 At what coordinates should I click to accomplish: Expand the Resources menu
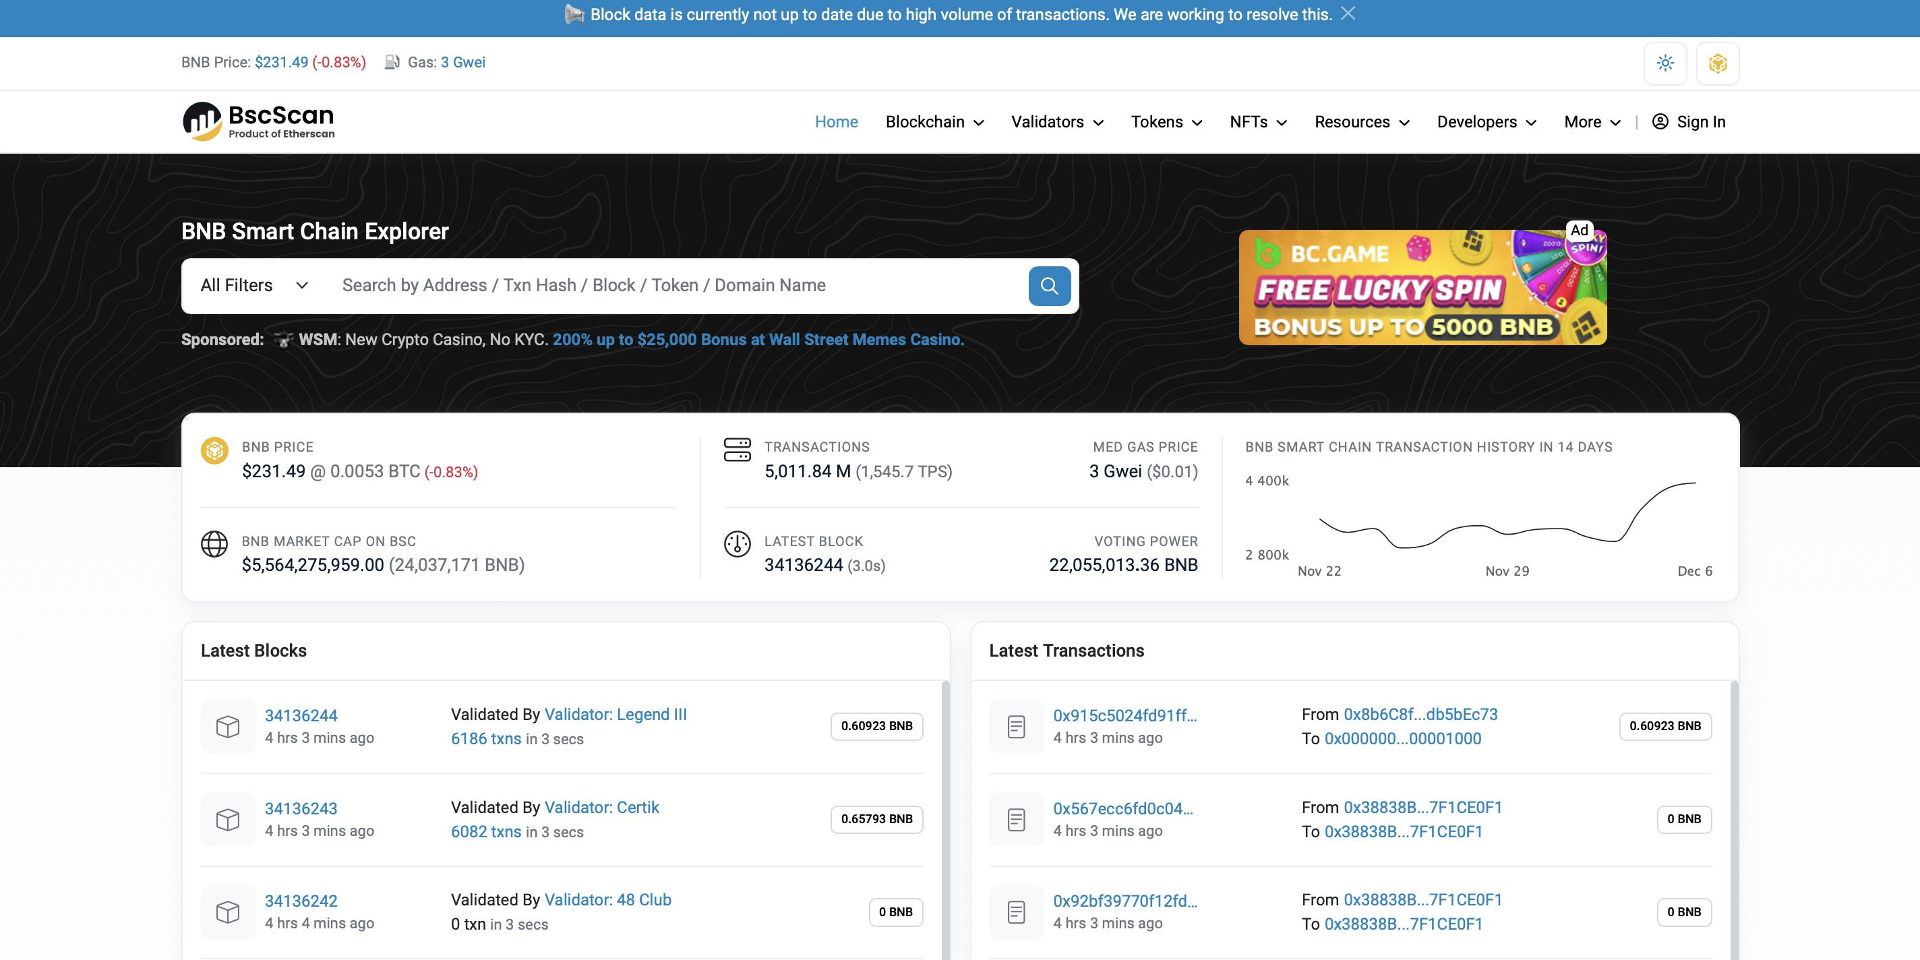click(1363, 122)
